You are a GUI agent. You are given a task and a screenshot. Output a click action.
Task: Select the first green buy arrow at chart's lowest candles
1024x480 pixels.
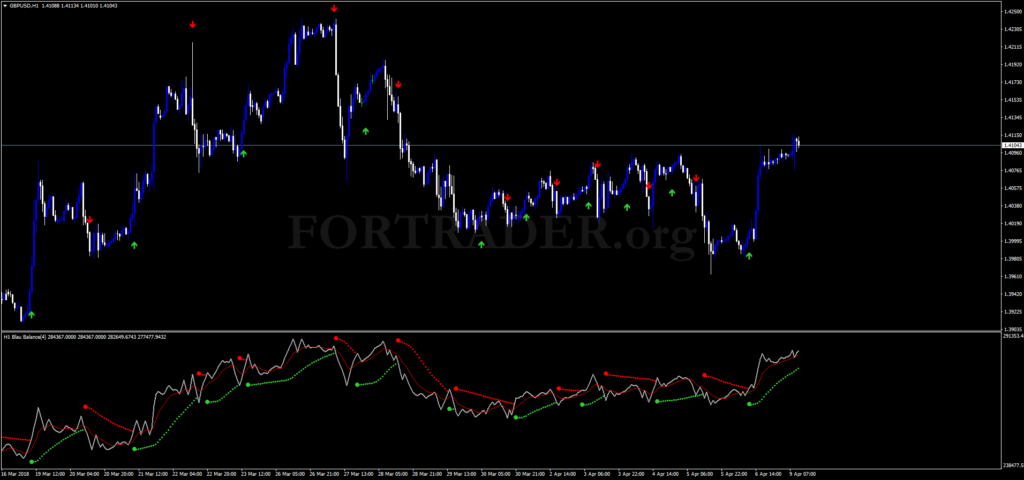[x=31, y=315]
